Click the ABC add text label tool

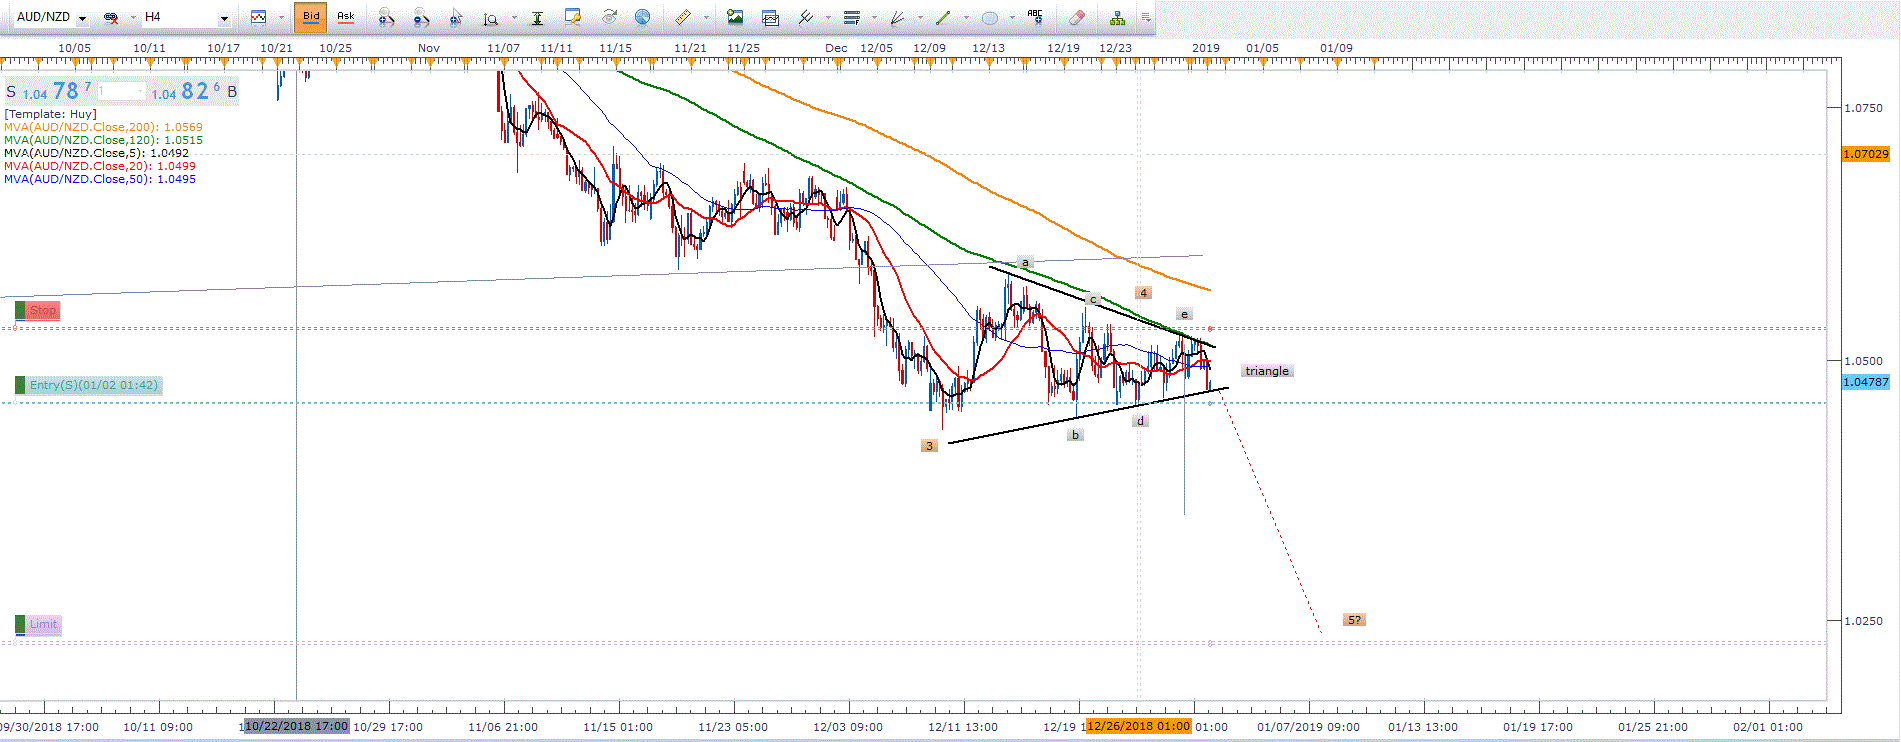click(1035, 17)
